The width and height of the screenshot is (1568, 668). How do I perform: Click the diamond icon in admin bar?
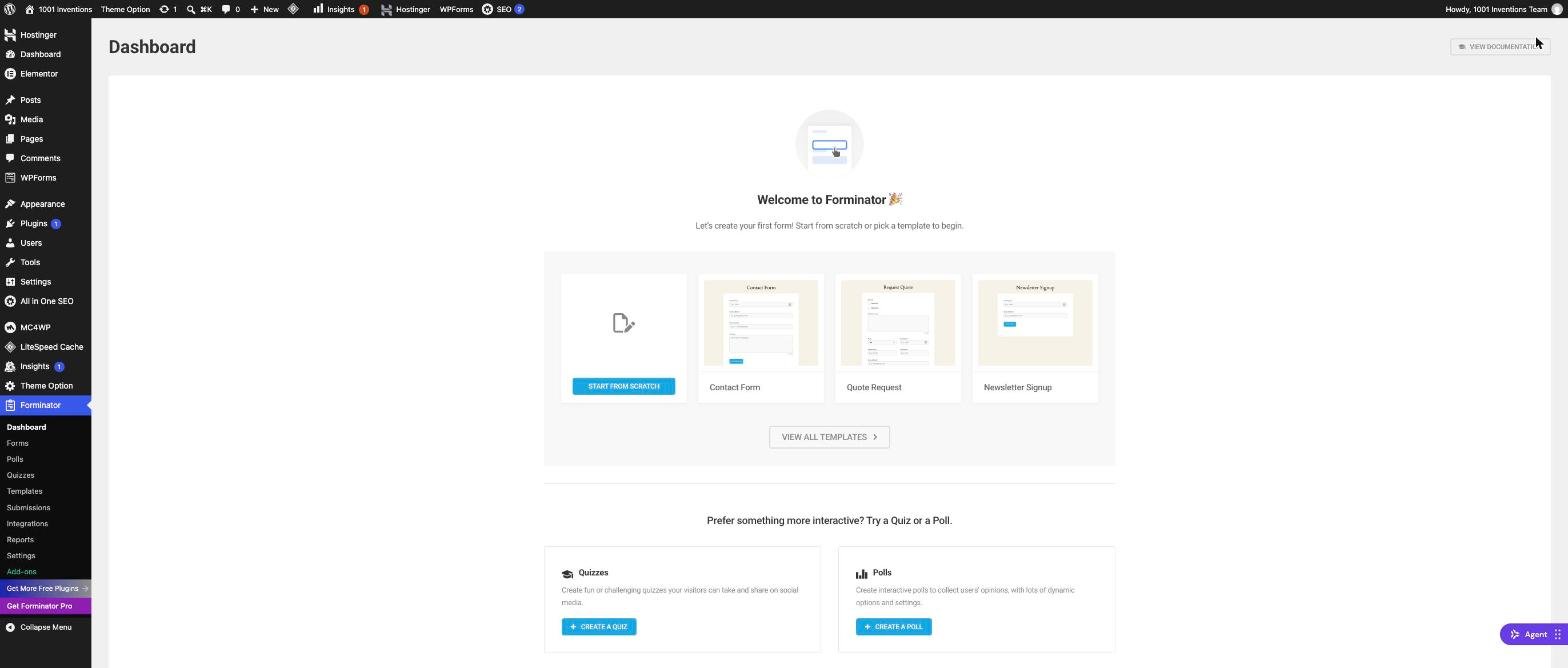click(x=293, y=9)
